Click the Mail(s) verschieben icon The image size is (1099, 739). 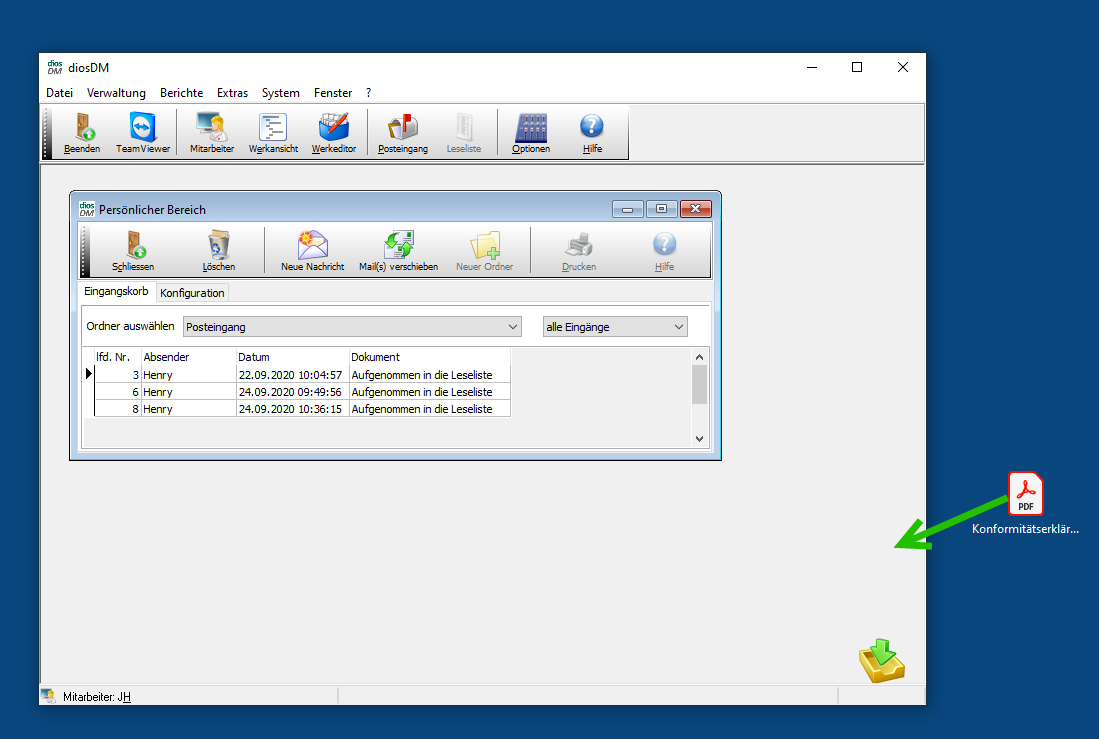pos(398,251)
